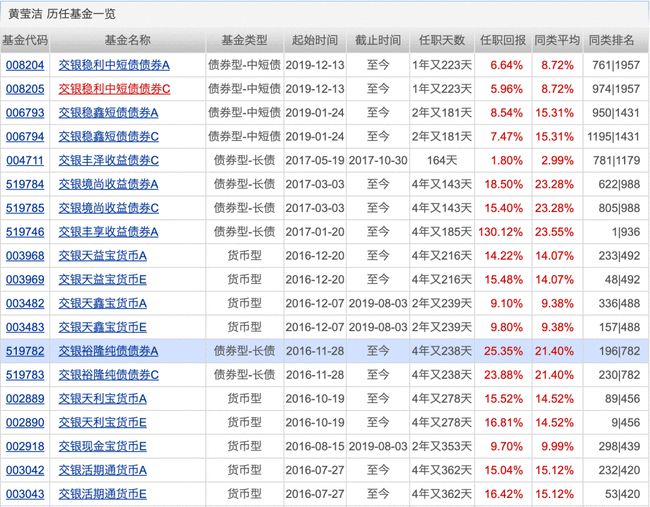This screenshot has width=650, height=507.
Task: Click the 起始时间 column header
Action: (x=315, y=40)
